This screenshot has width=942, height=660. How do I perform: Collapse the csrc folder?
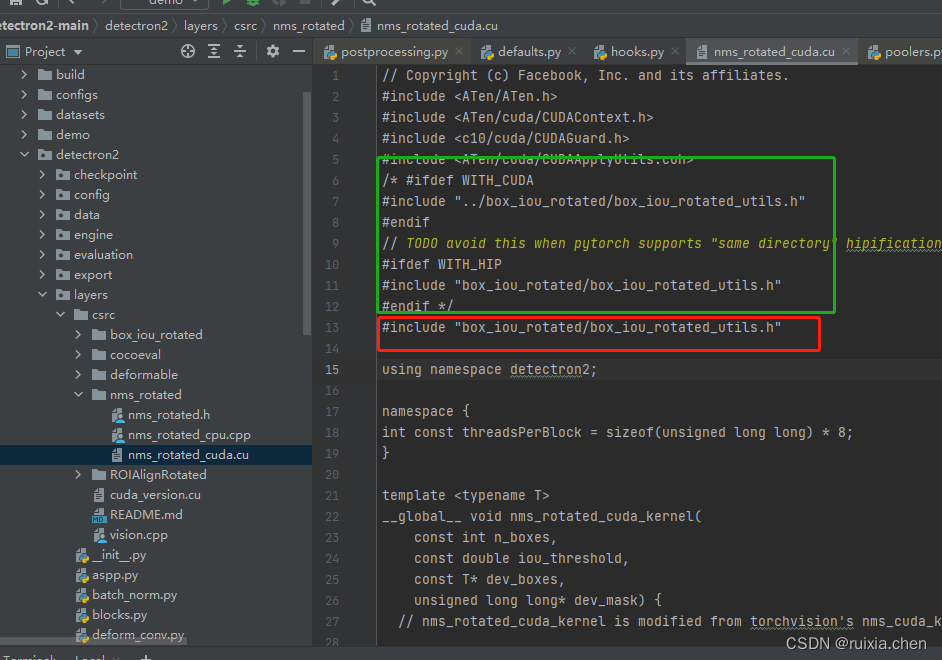click(60, 315)
